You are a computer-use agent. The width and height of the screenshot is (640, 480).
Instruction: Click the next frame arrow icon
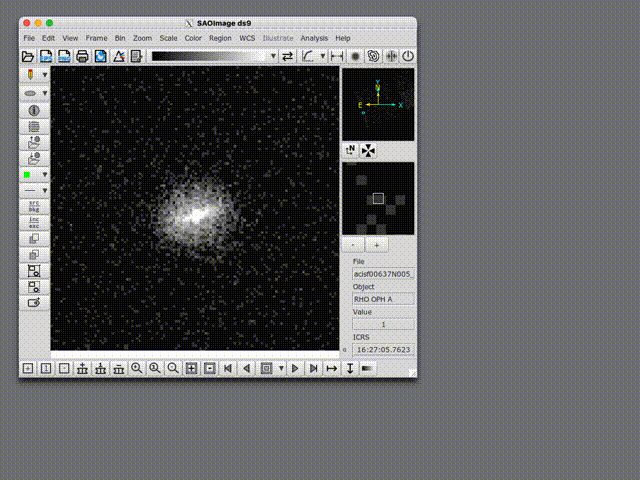(295, 368)
